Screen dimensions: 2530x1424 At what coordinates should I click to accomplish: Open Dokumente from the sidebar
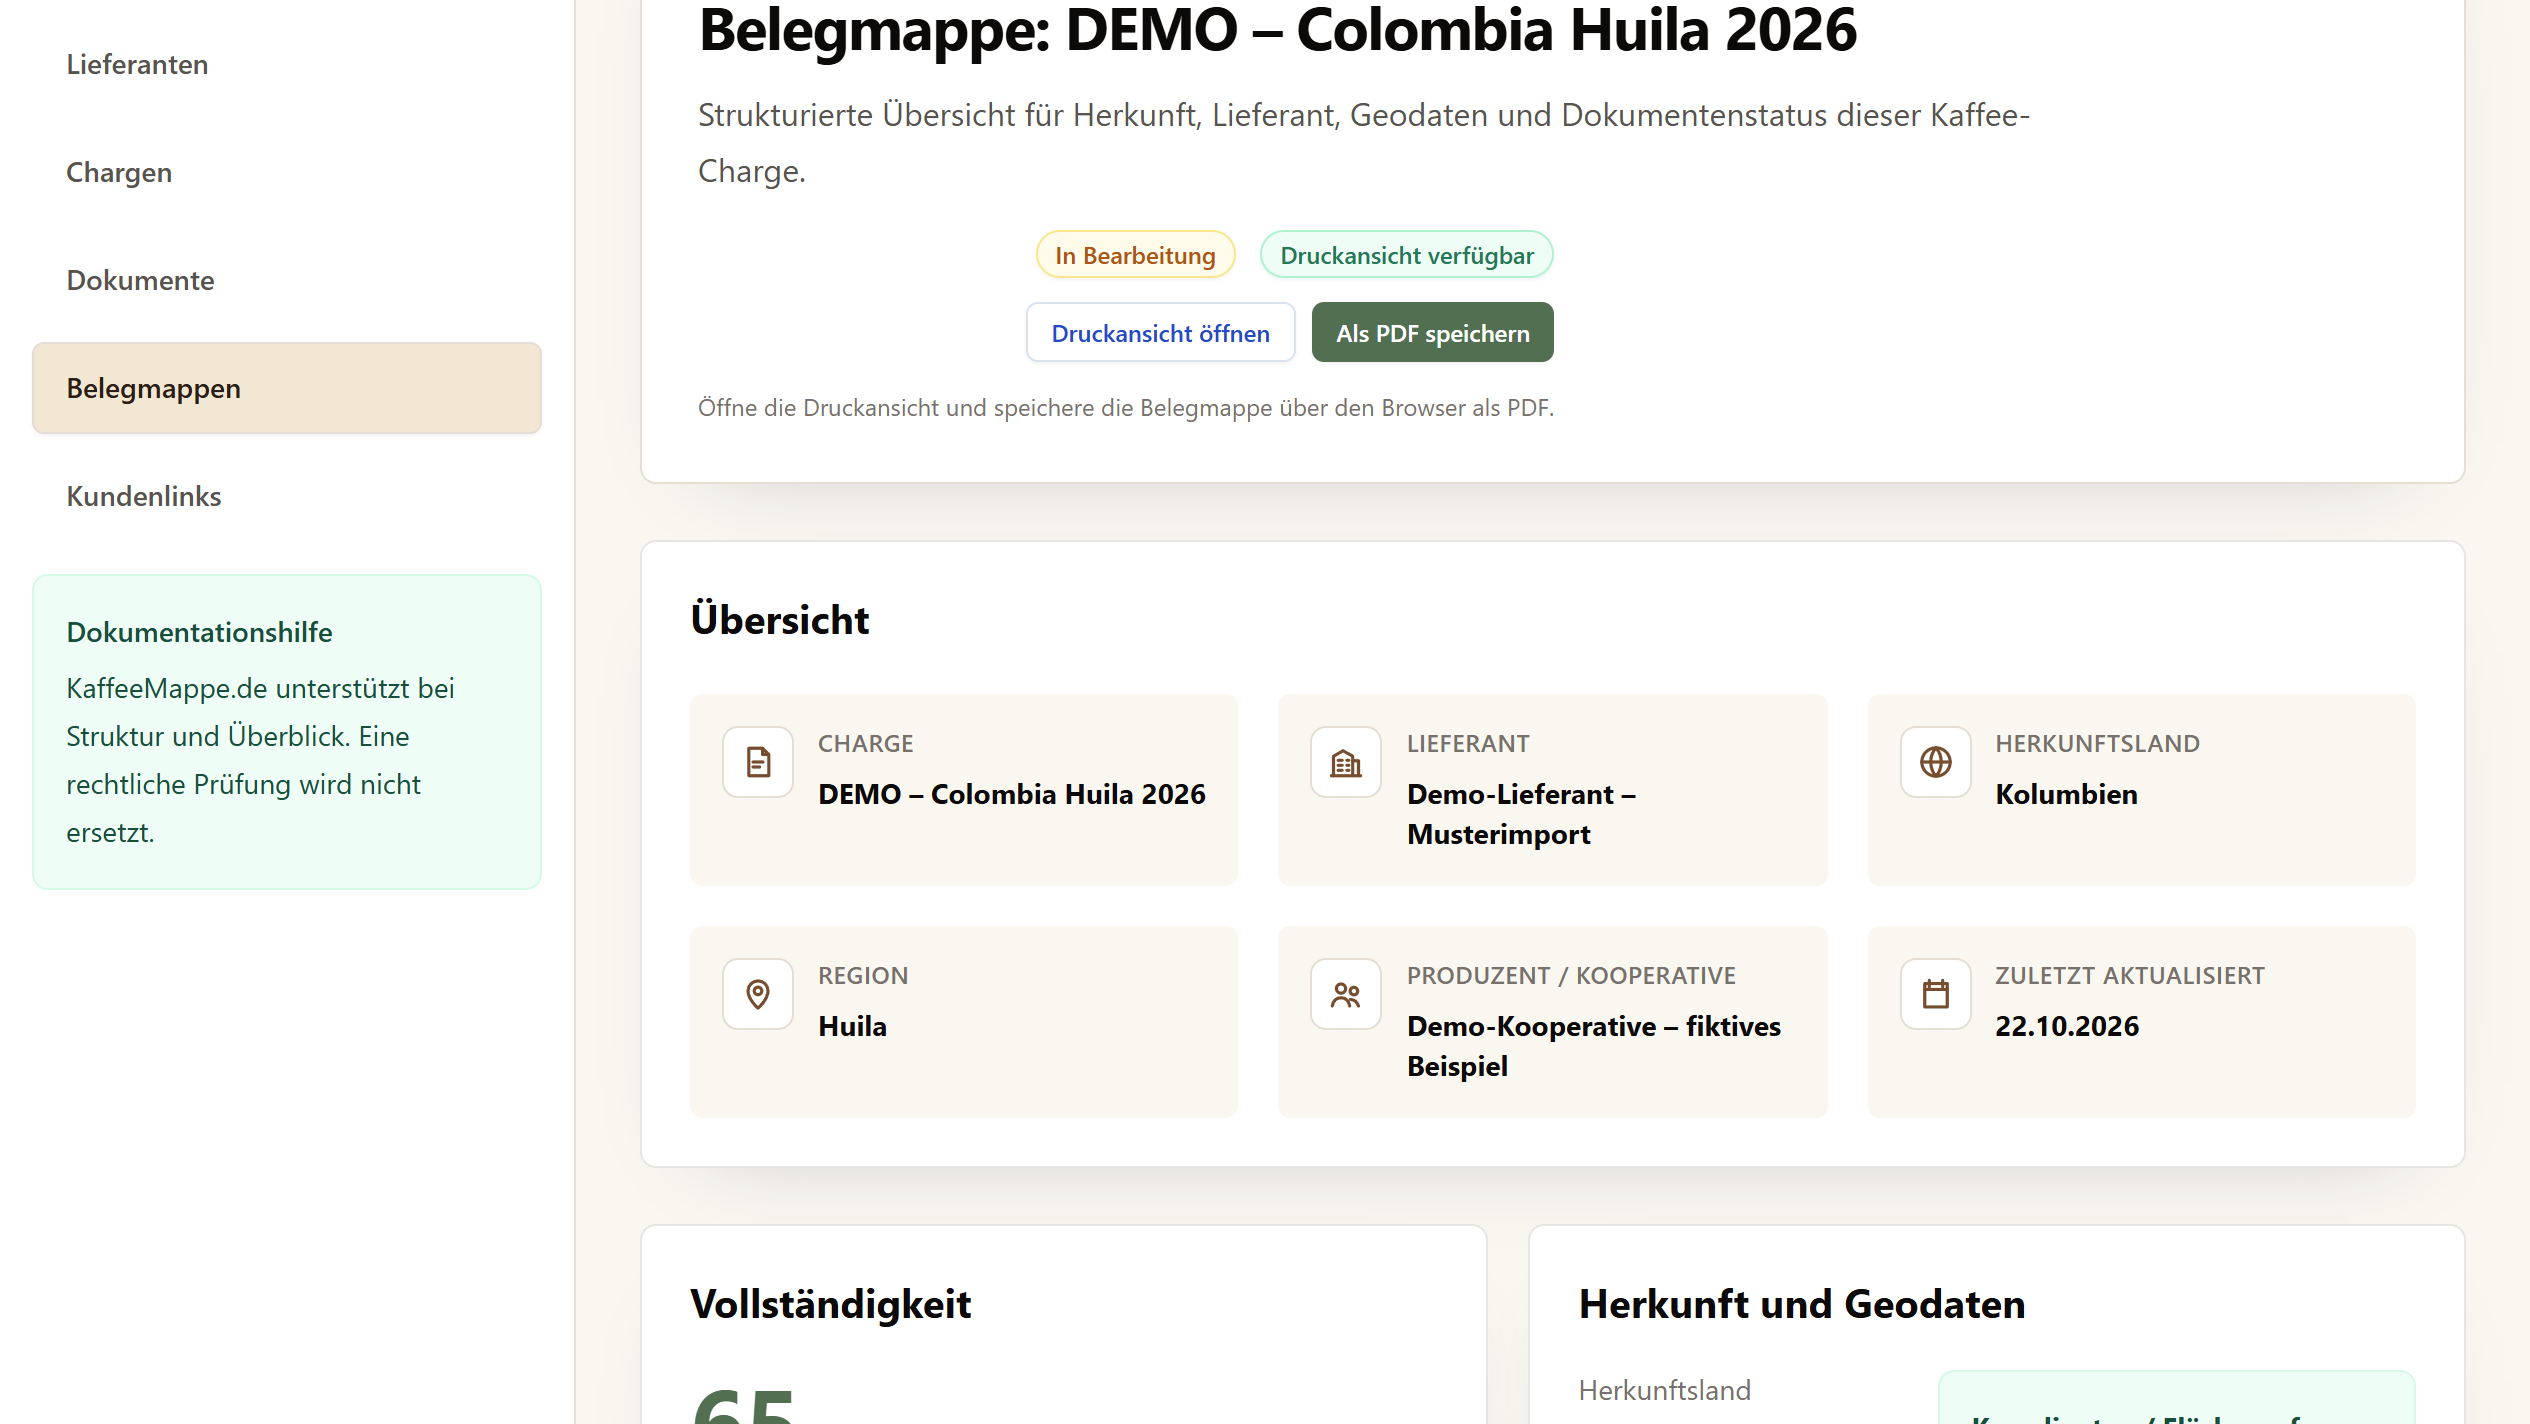(x=287, y=280)
